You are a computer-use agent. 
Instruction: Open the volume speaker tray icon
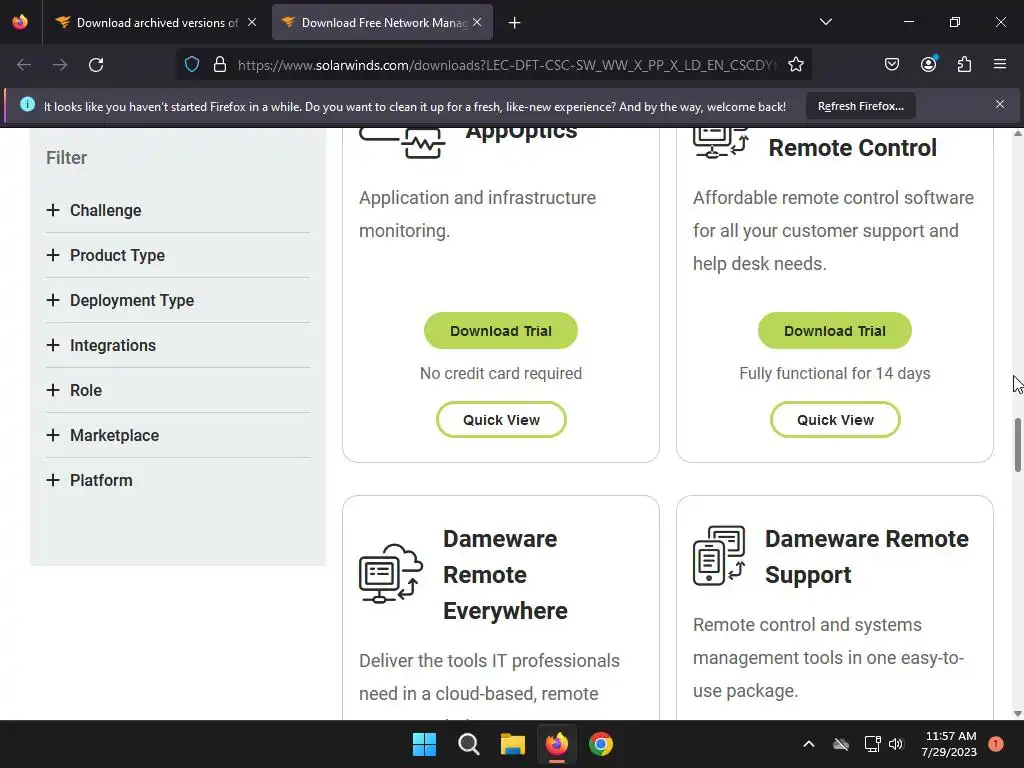click(896, 744)
